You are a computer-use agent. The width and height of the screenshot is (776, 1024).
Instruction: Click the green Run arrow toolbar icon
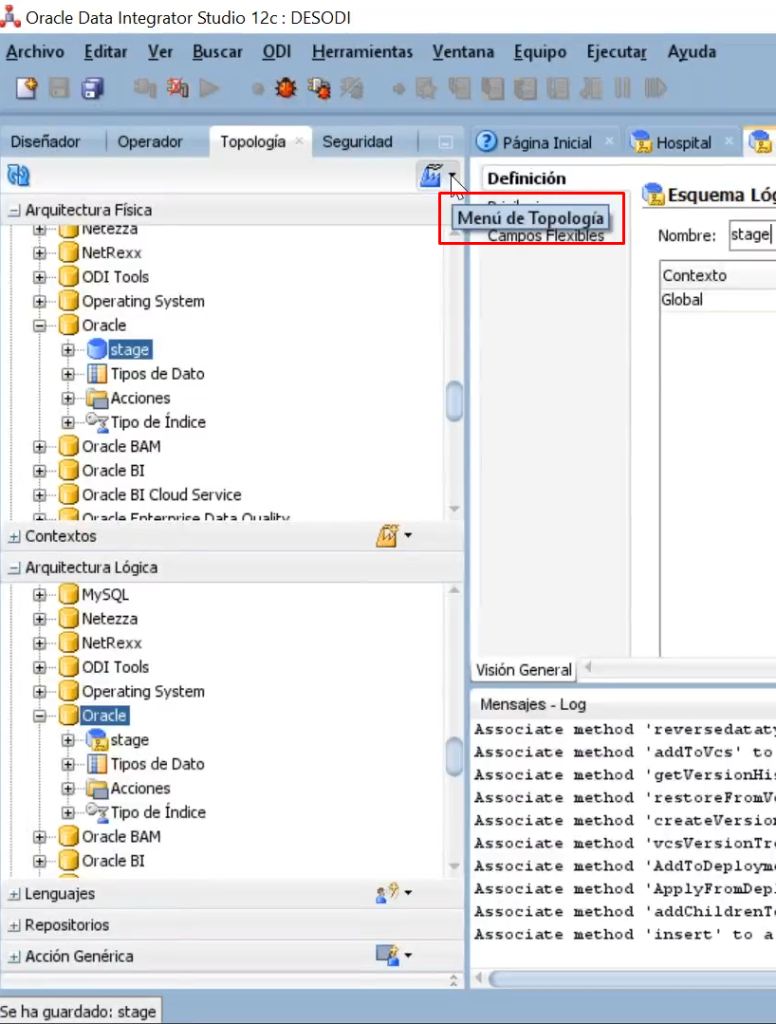(x=209, y=88)
